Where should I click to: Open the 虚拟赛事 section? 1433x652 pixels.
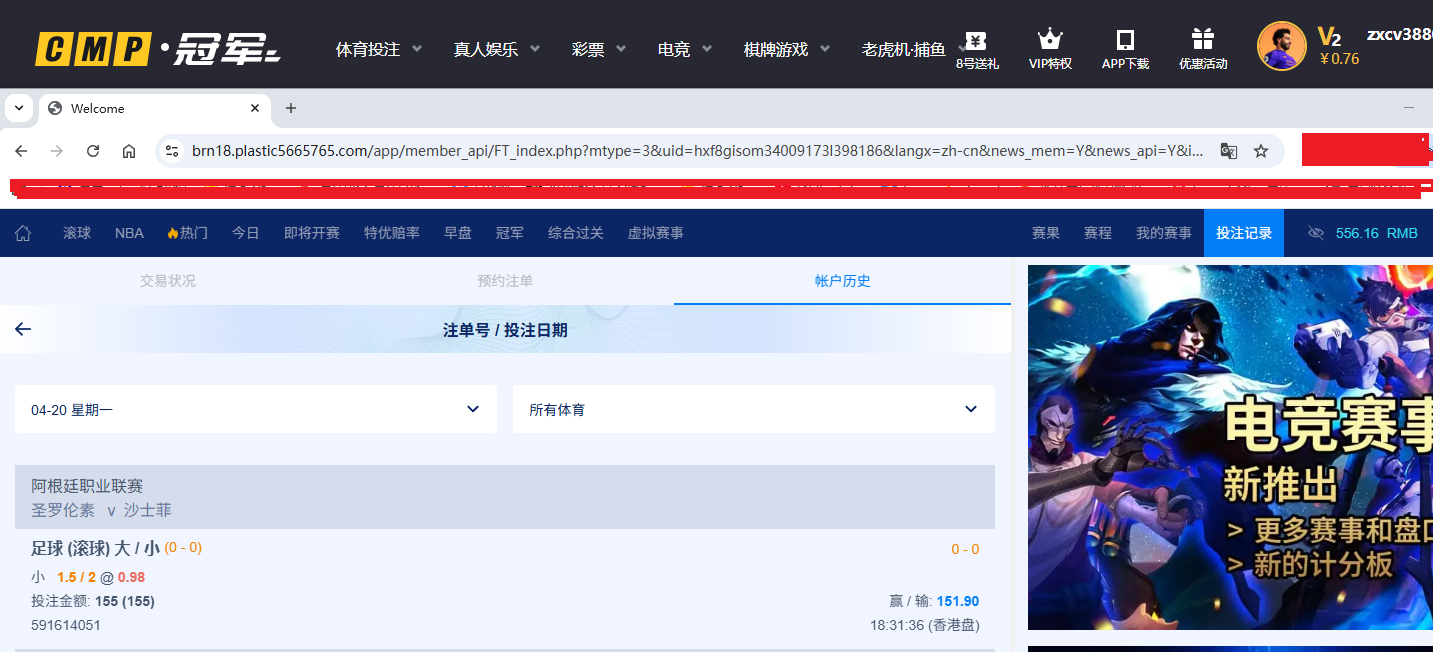(656, 233)
